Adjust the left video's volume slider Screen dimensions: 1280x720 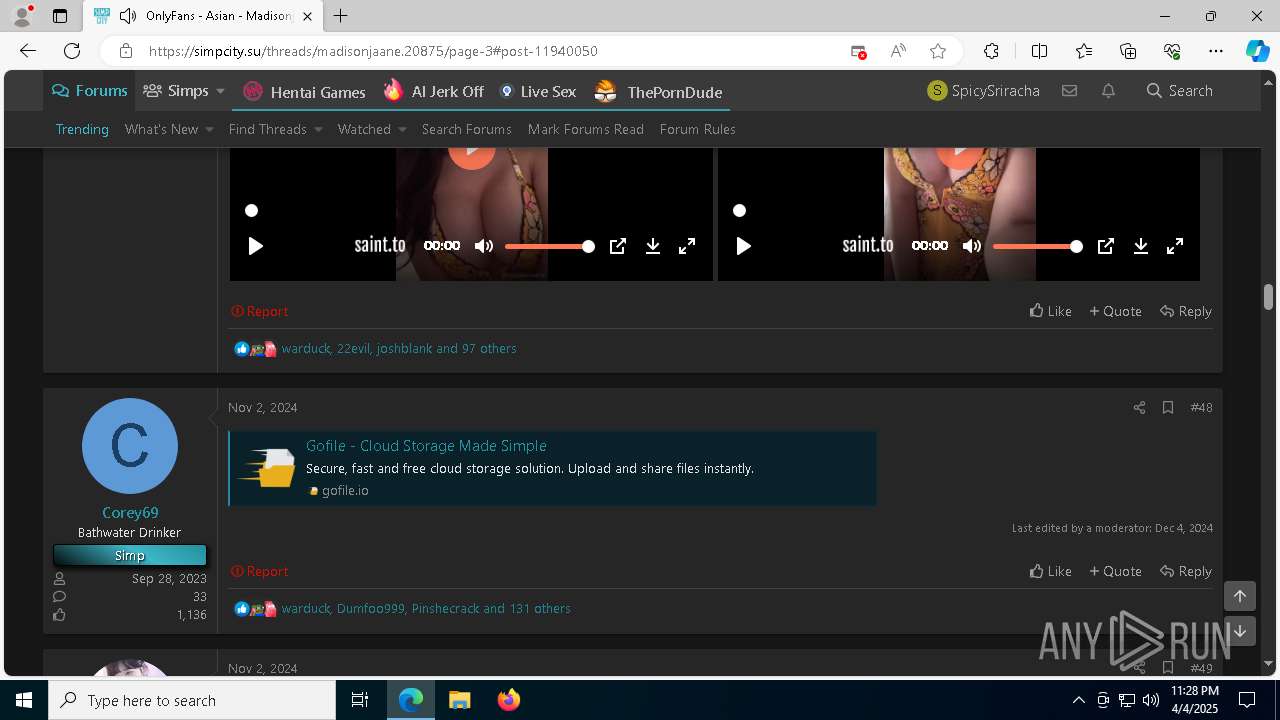point(549,246)
